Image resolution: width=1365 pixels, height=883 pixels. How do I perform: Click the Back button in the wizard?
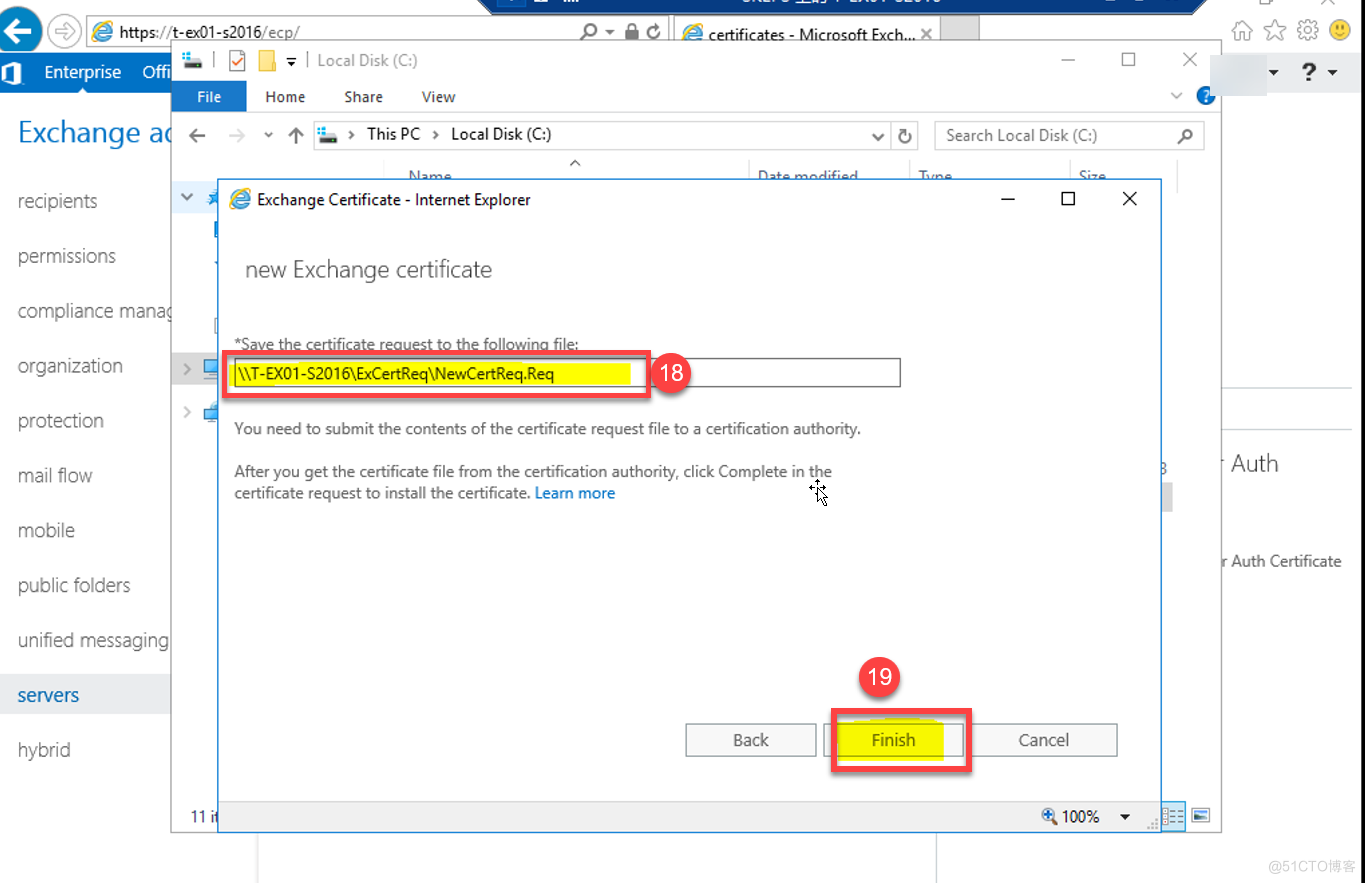pos(751,740)
